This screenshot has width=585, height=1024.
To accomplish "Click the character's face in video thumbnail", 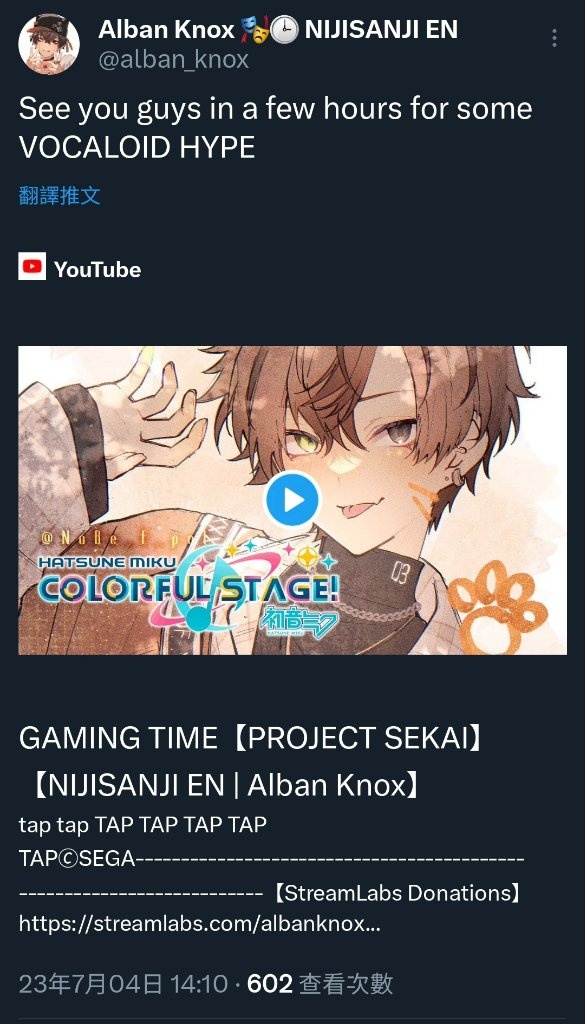I will tap(366, 451).
